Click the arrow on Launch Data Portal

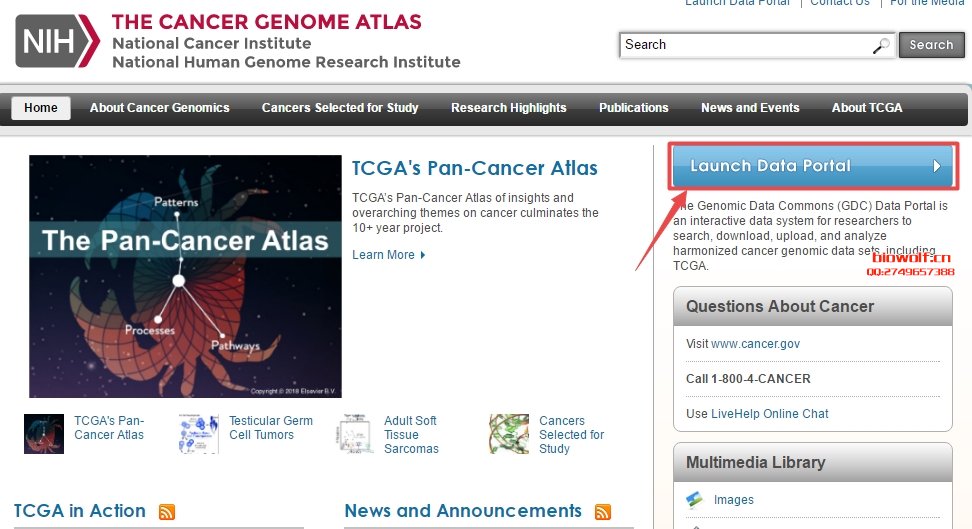tap(937, 166)
